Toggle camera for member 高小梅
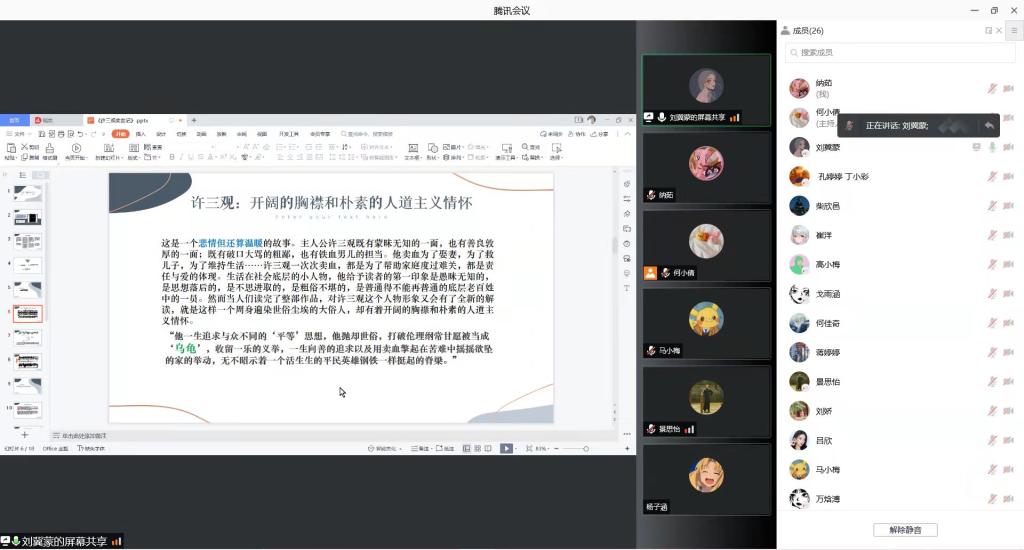 point(1008,266)
